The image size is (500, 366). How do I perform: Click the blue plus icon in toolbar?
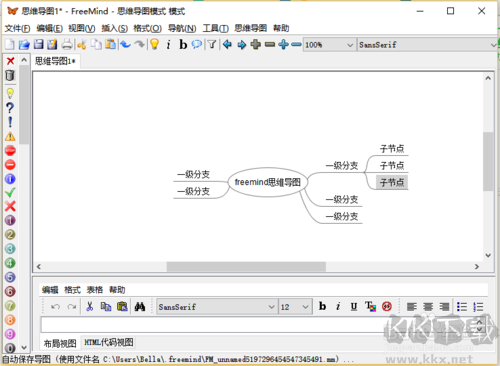click(x=283, y=44)
